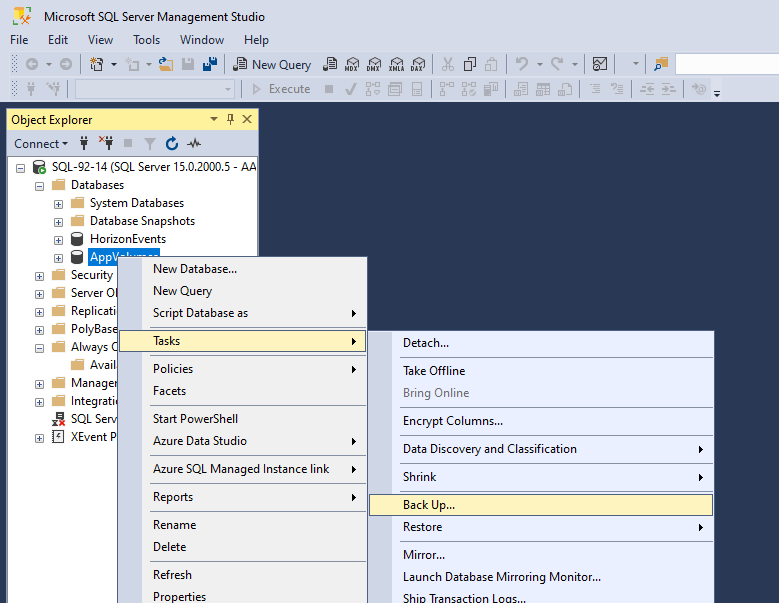Click the MDX query icon in toolbar
The height and width of the screenshot is (603, 779).
coord(351,64)
